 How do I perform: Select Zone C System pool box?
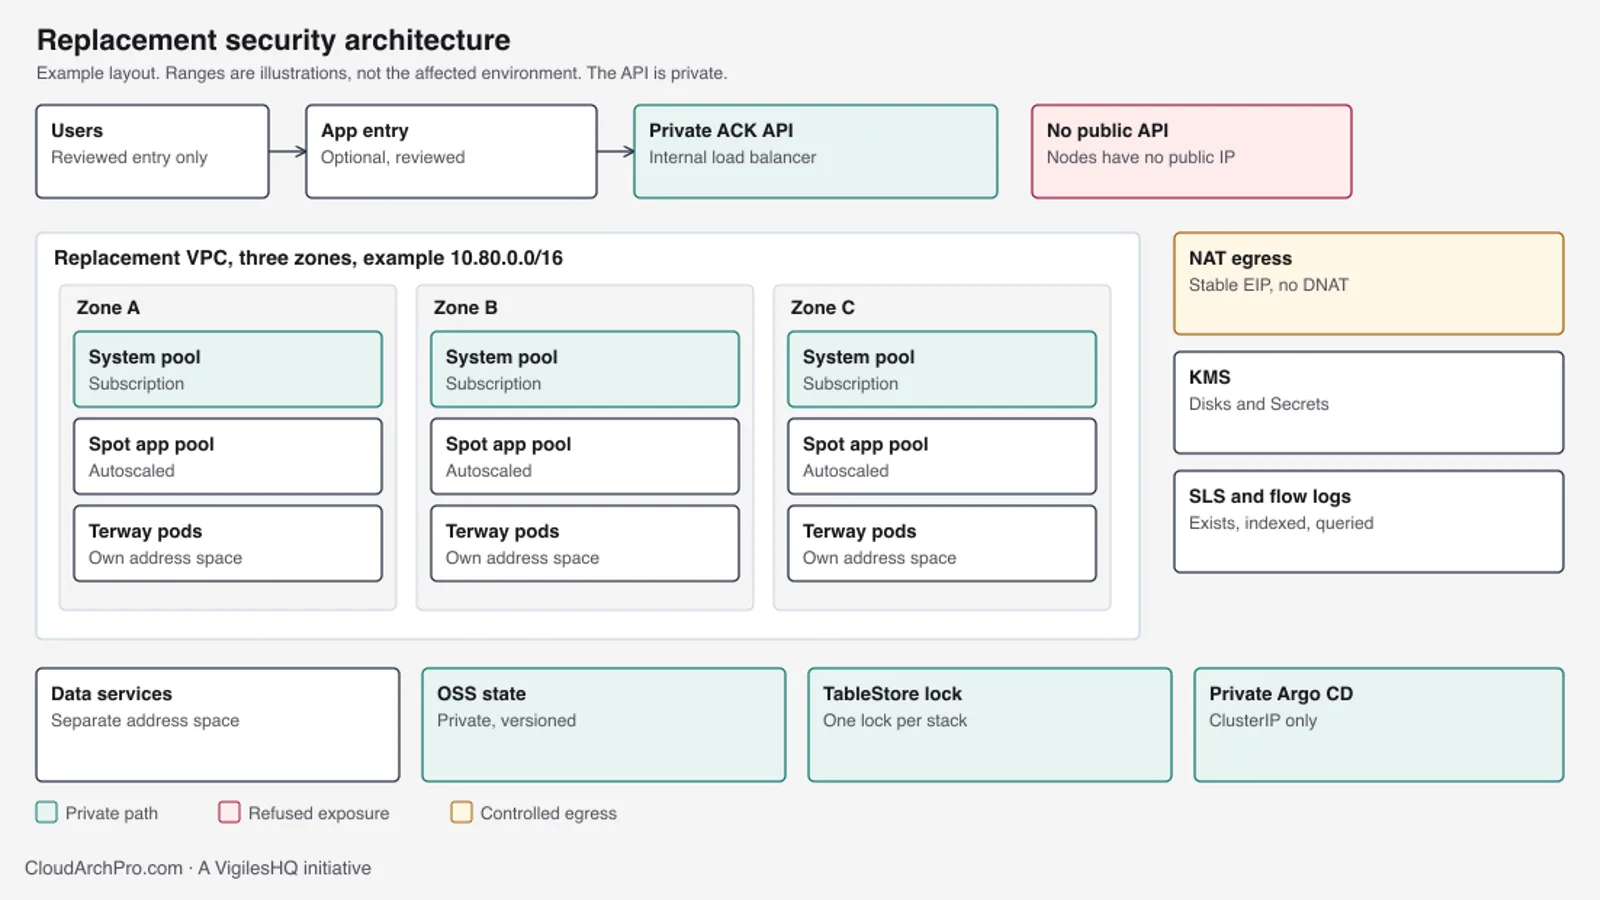942,369
